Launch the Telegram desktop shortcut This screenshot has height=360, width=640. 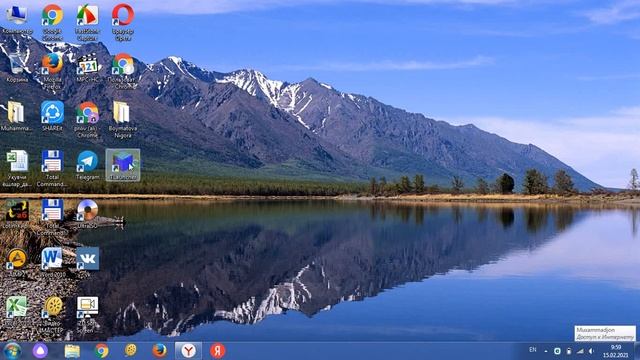click(x=87, y=165)
